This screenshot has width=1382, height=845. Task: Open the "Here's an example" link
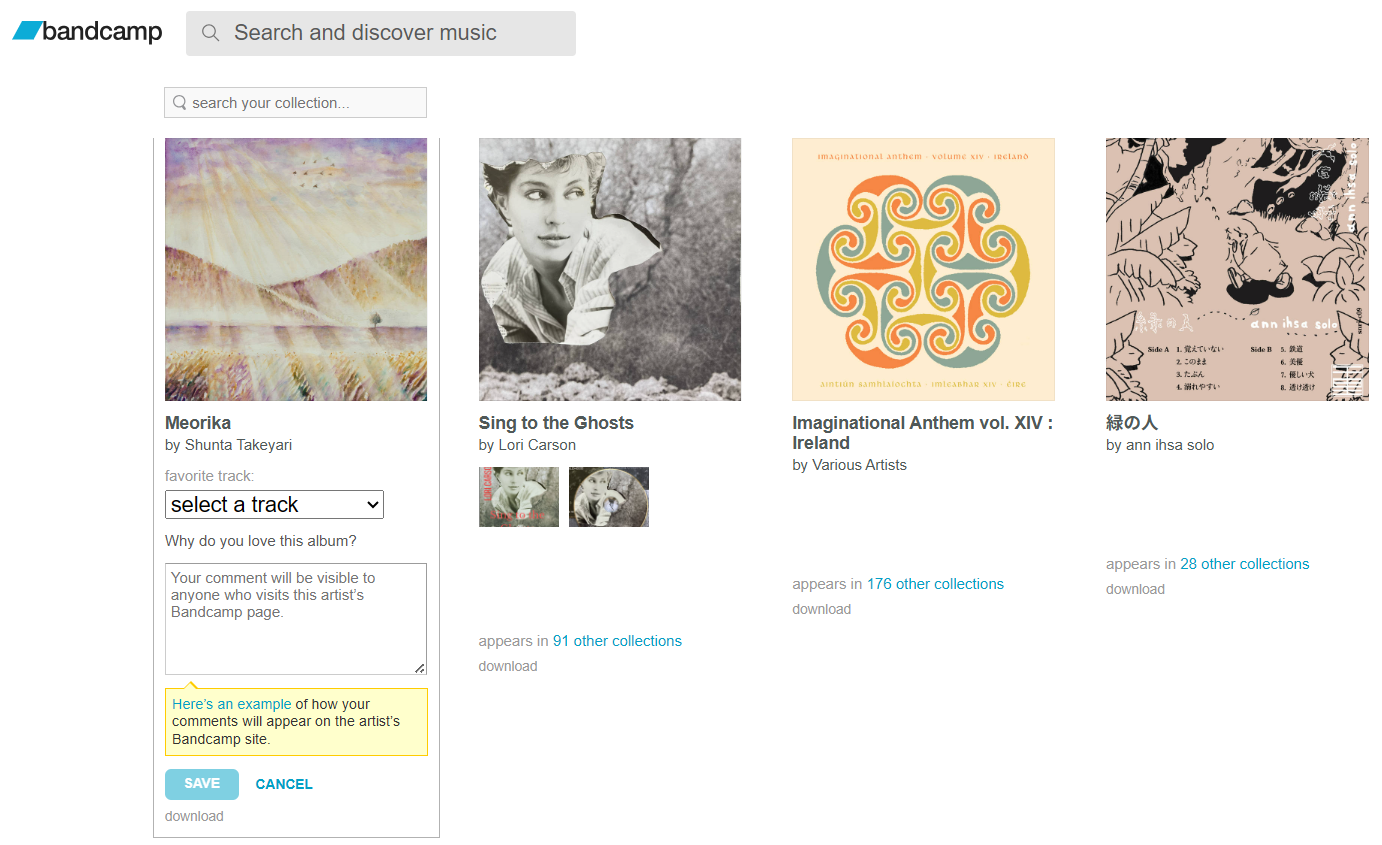point(231,704)
